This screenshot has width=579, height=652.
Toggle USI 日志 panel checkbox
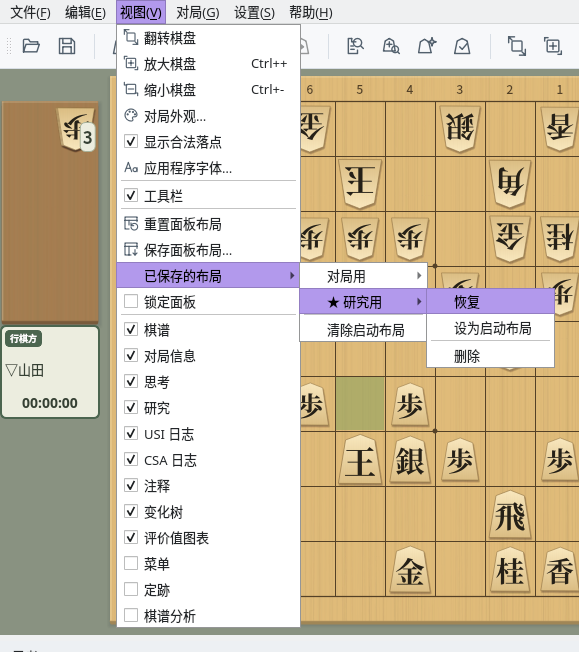click(x=131, y=433)
